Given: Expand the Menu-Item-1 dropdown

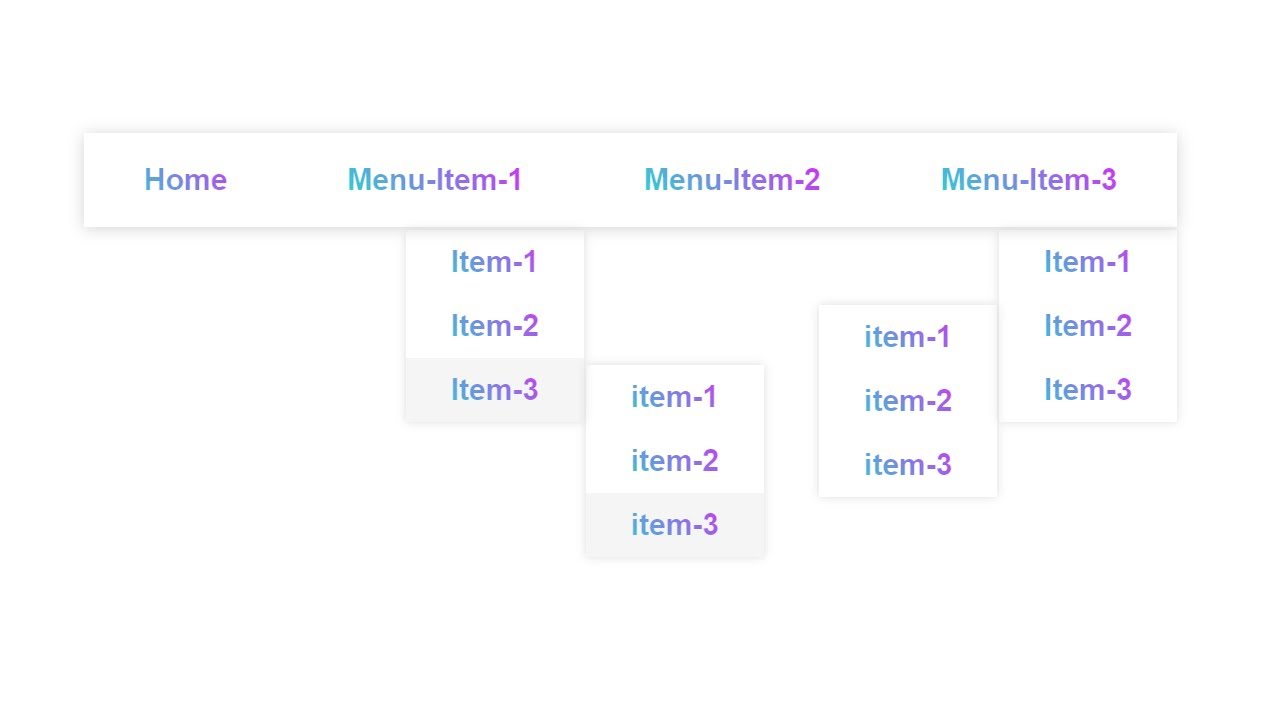Looking at the screenshot, I should pos(435,180).
